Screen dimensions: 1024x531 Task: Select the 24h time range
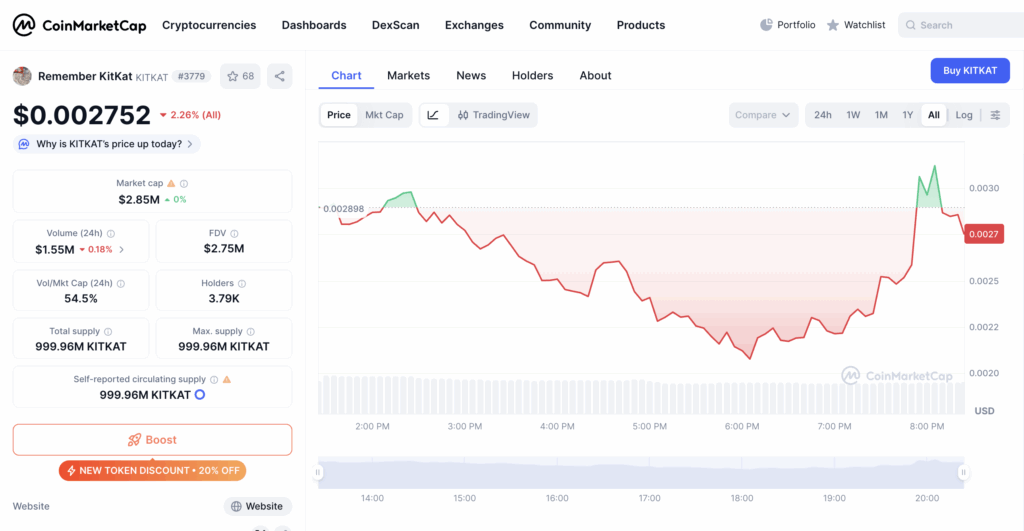point(822,115)
